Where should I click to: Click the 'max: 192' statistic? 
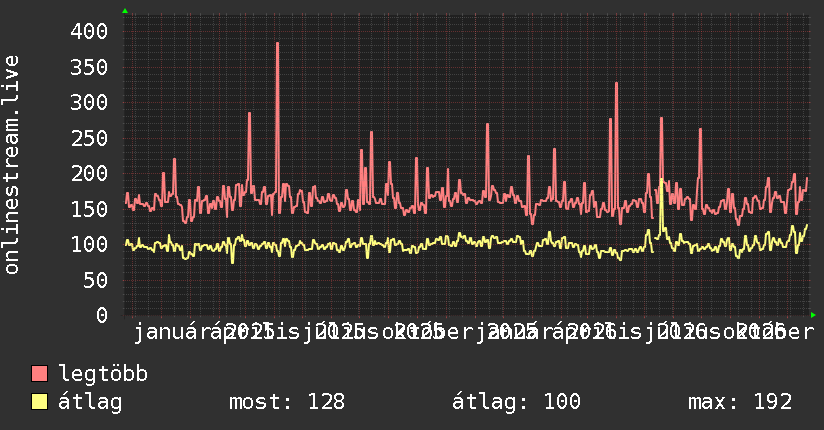pyautogui.click(x=740, y=402)
